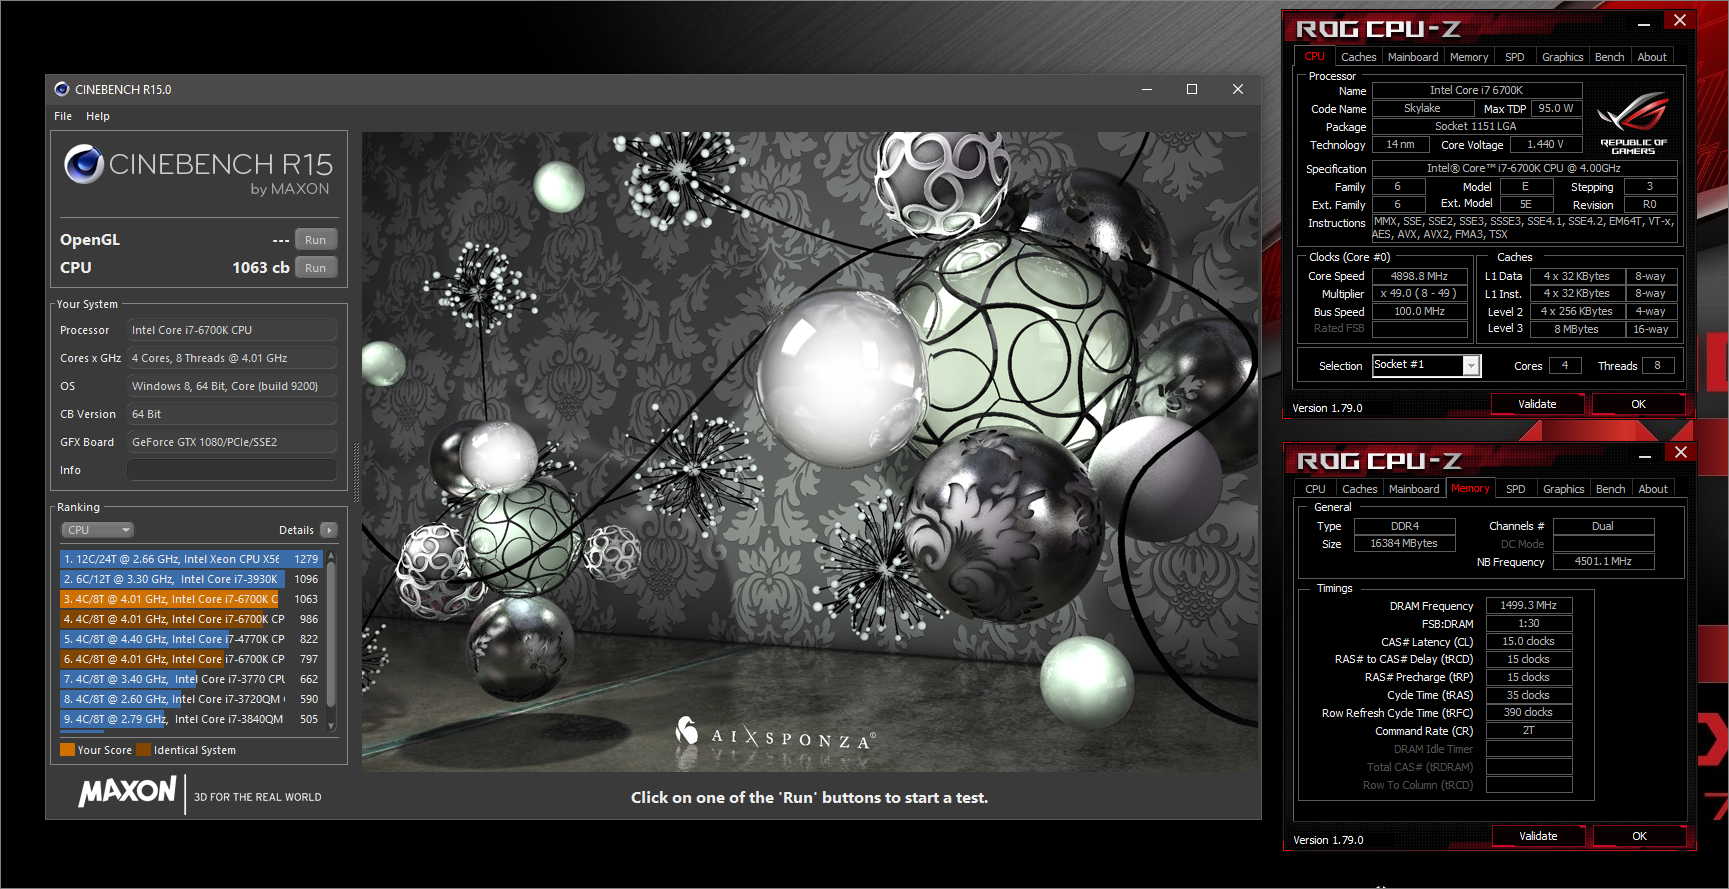Click the Cinebench app icon in title bar

click(62, 89)
